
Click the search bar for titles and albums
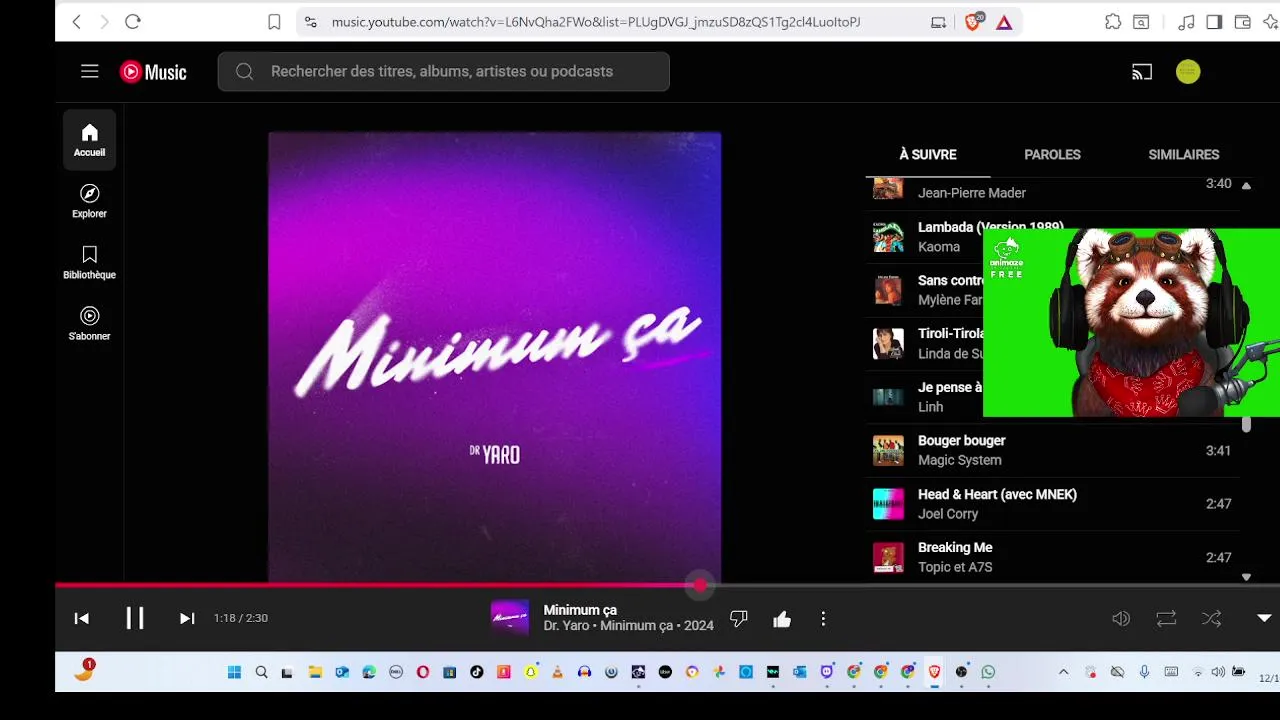pyautogui.click(x=443, y=72)
